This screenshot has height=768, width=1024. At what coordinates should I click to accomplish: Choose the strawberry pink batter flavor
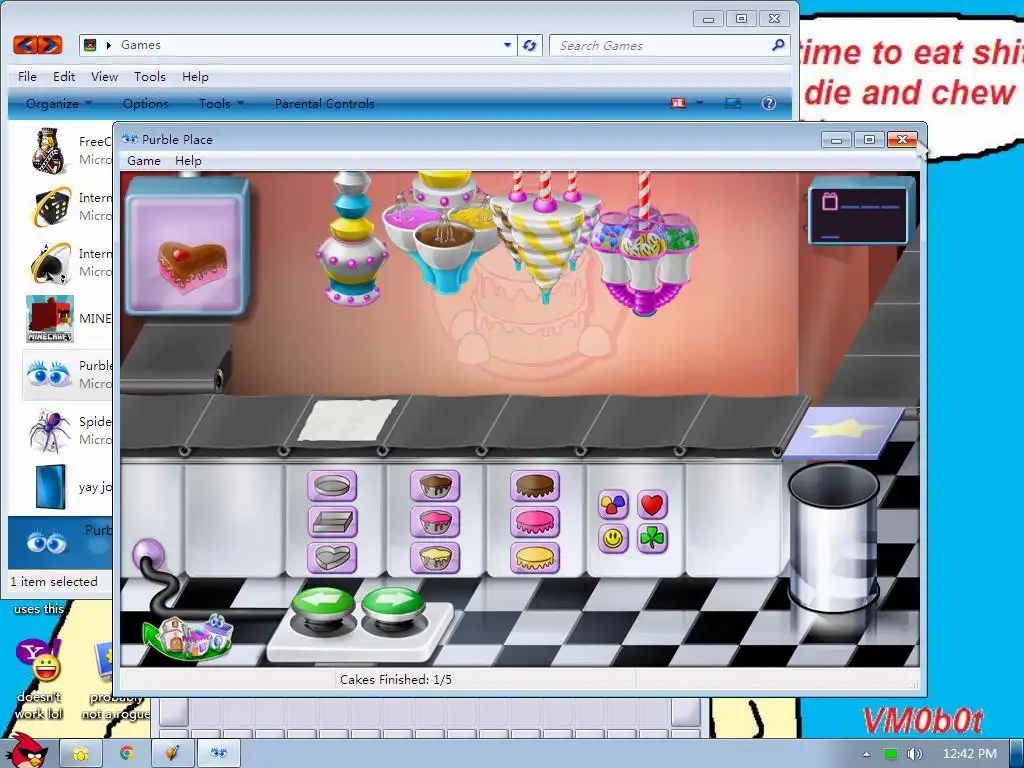click(x=435, y=522)
